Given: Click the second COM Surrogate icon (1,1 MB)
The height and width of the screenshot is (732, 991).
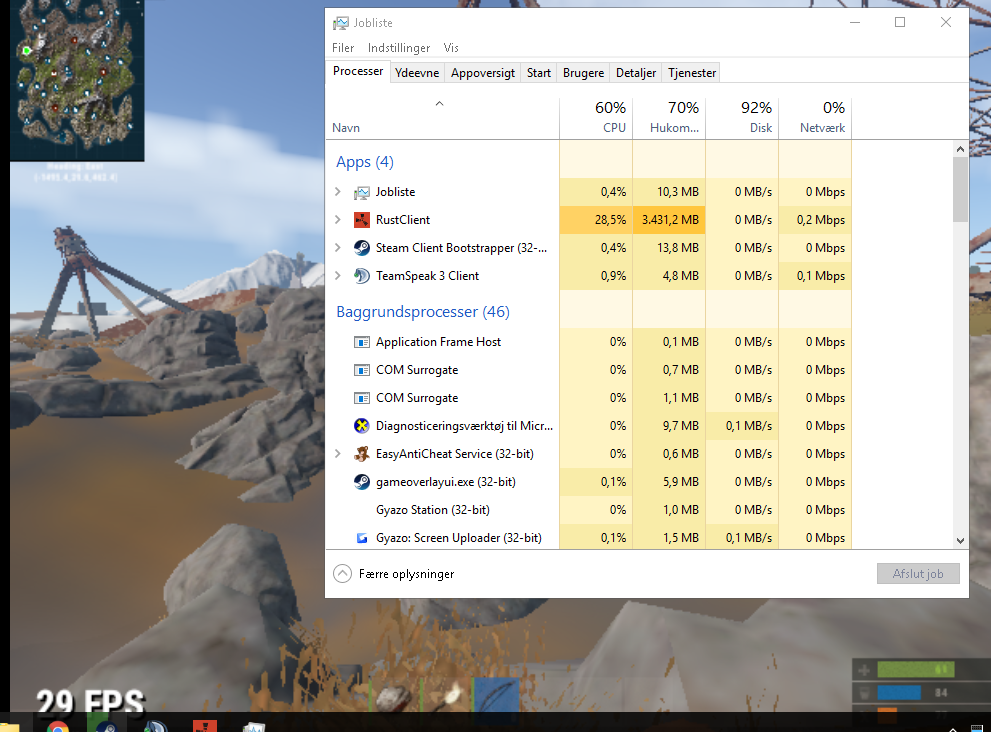Looking at the screenshot, I should 362,398.
